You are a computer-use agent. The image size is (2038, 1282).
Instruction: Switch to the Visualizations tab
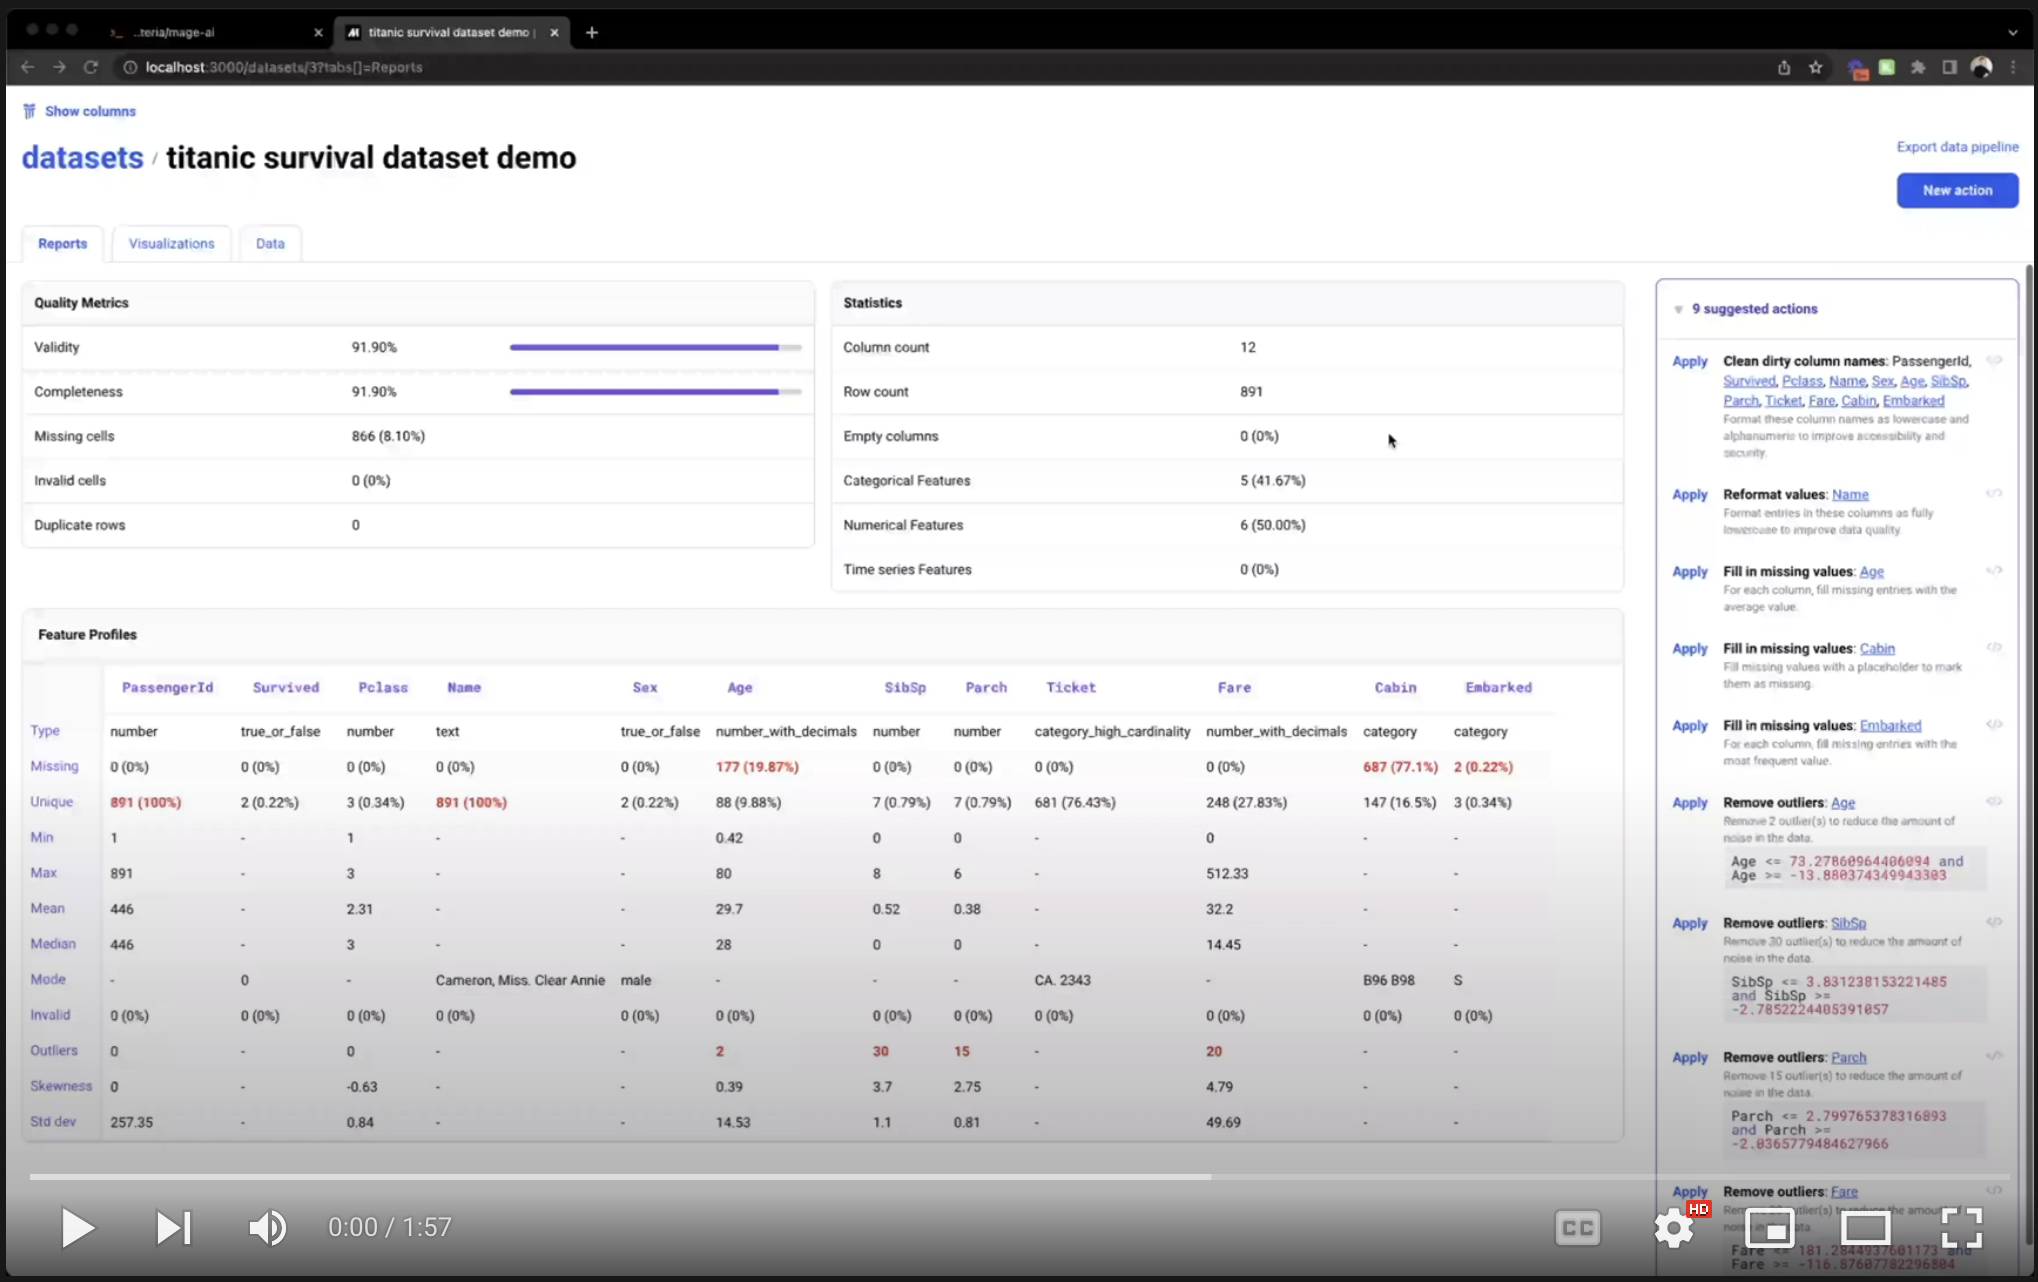point(171,243)
